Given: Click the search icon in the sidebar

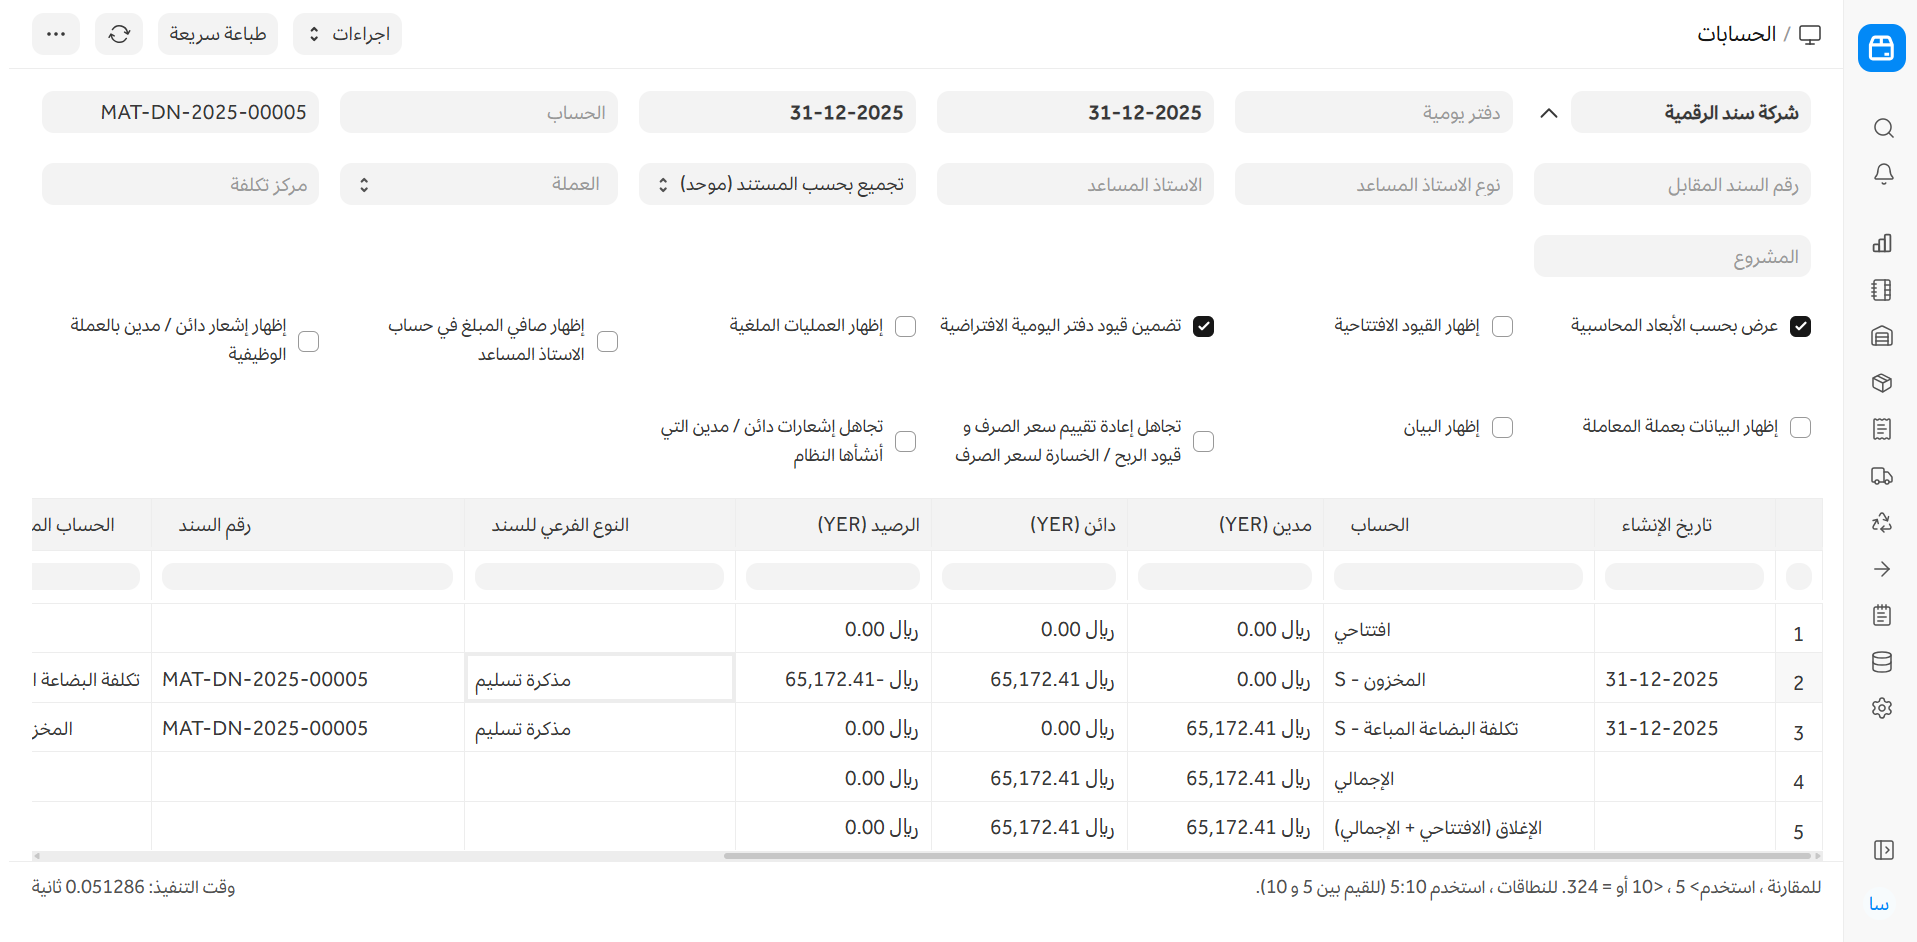Looking at the screenshot, I should pyautogui.click(x=1883, y=128).
